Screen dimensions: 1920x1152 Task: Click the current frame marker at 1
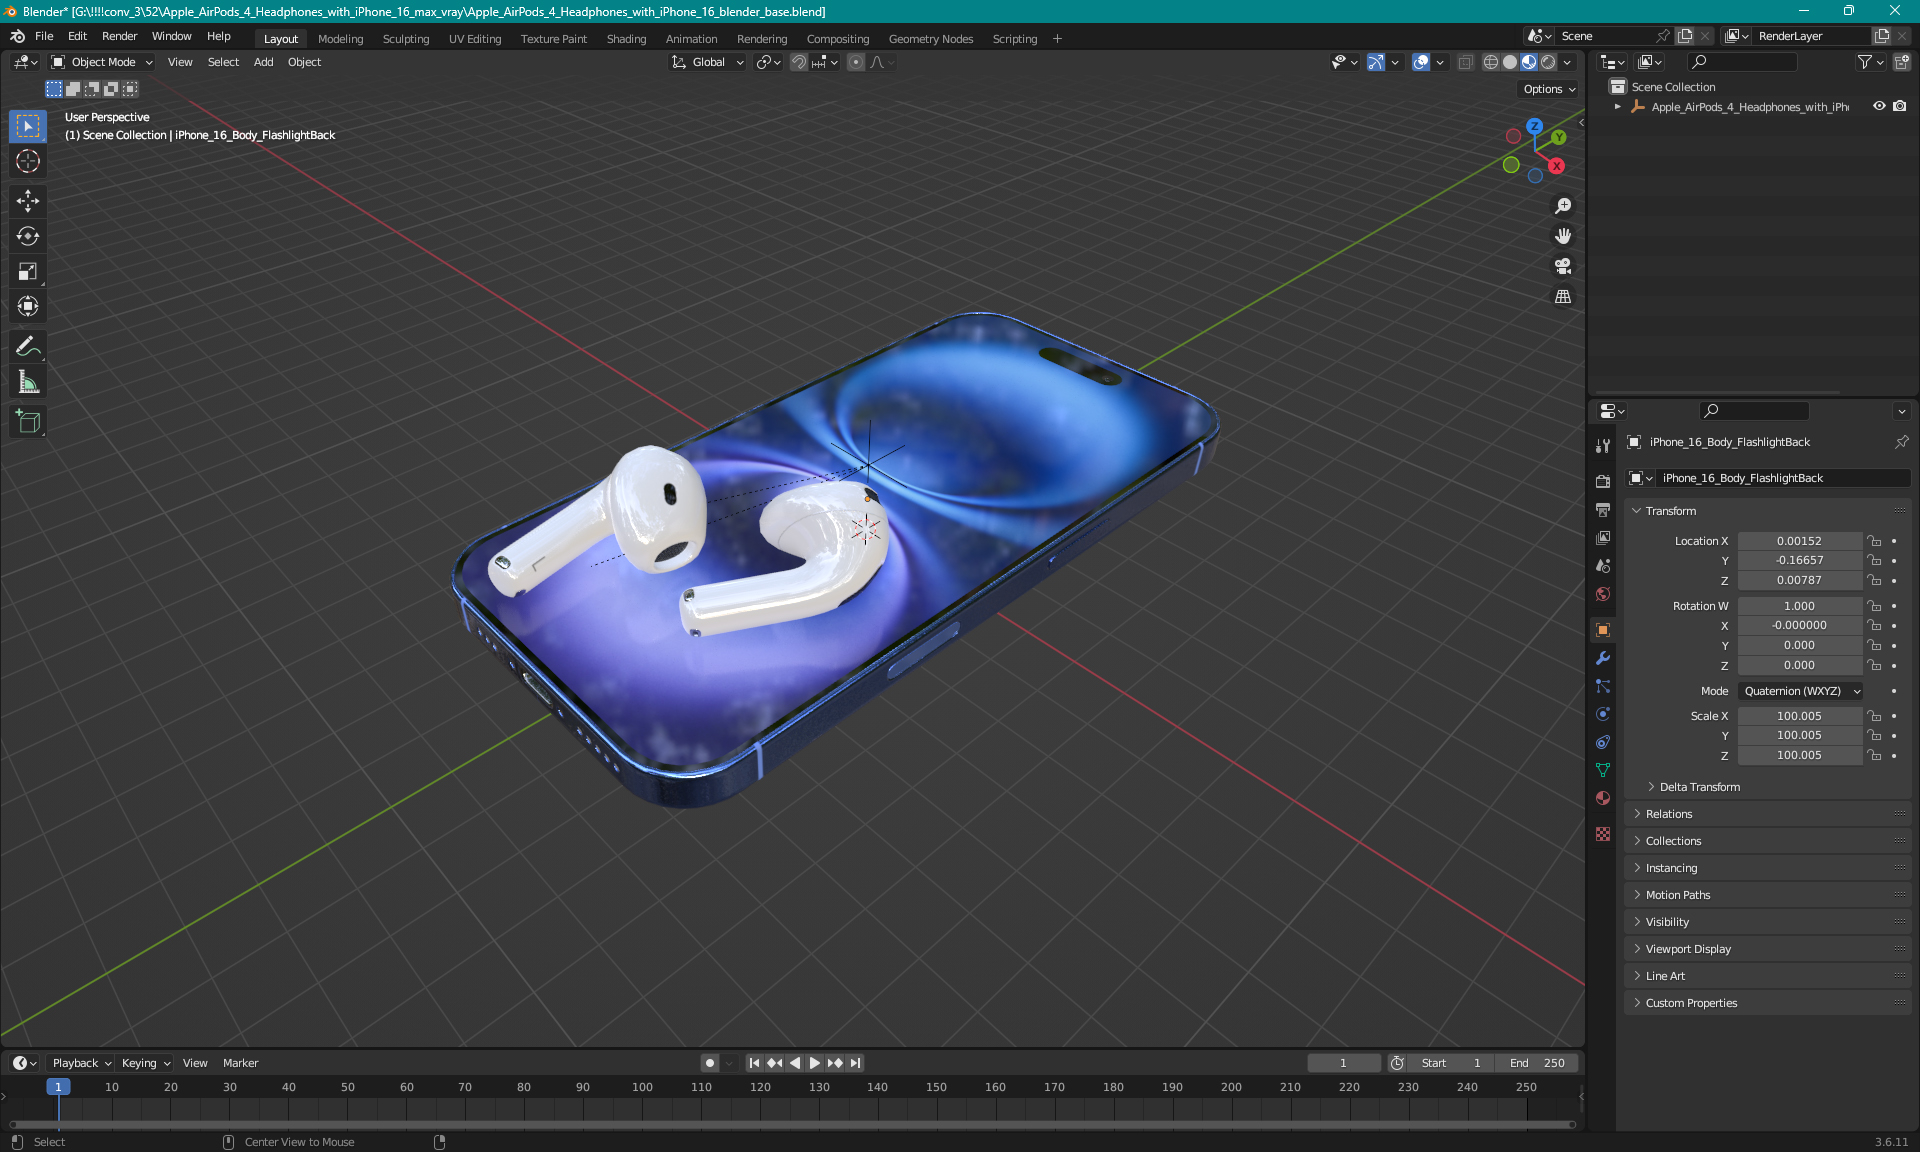pyautogui.click(x=58, y=1087)
